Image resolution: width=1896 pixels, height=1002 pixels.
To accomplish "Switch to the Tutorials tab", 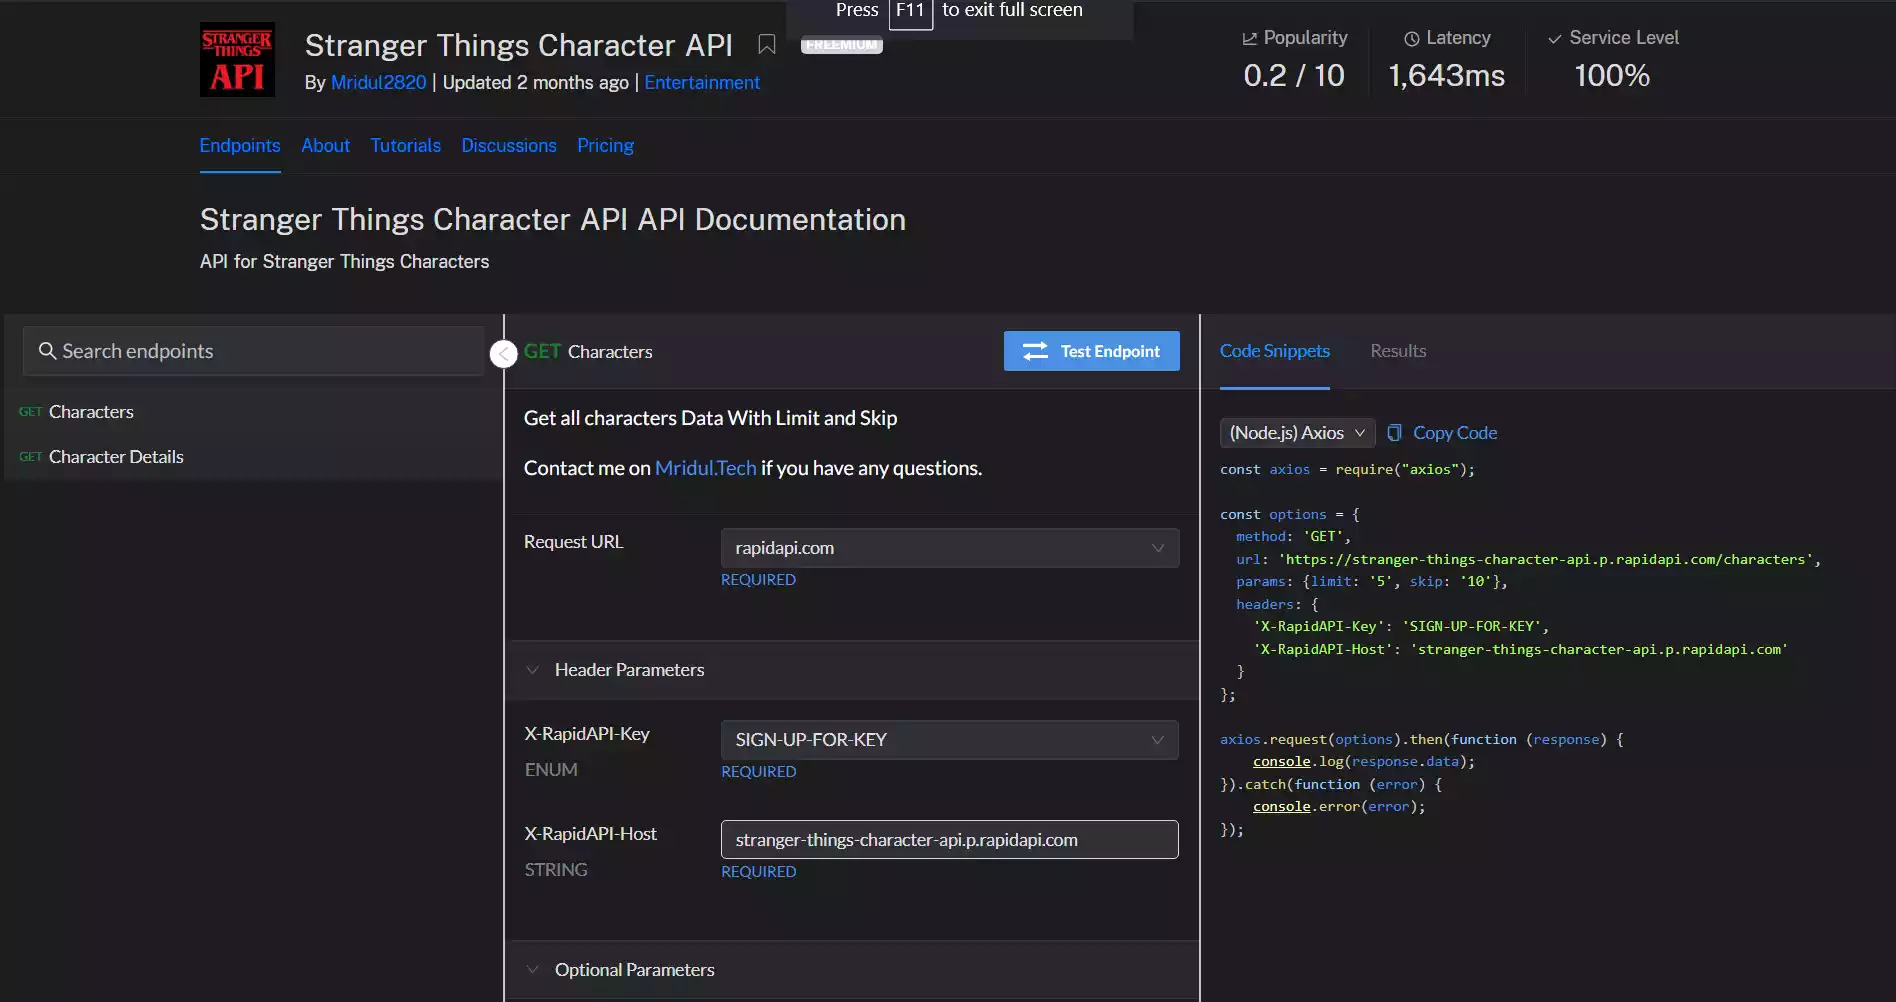I will (x=406, y=145).
